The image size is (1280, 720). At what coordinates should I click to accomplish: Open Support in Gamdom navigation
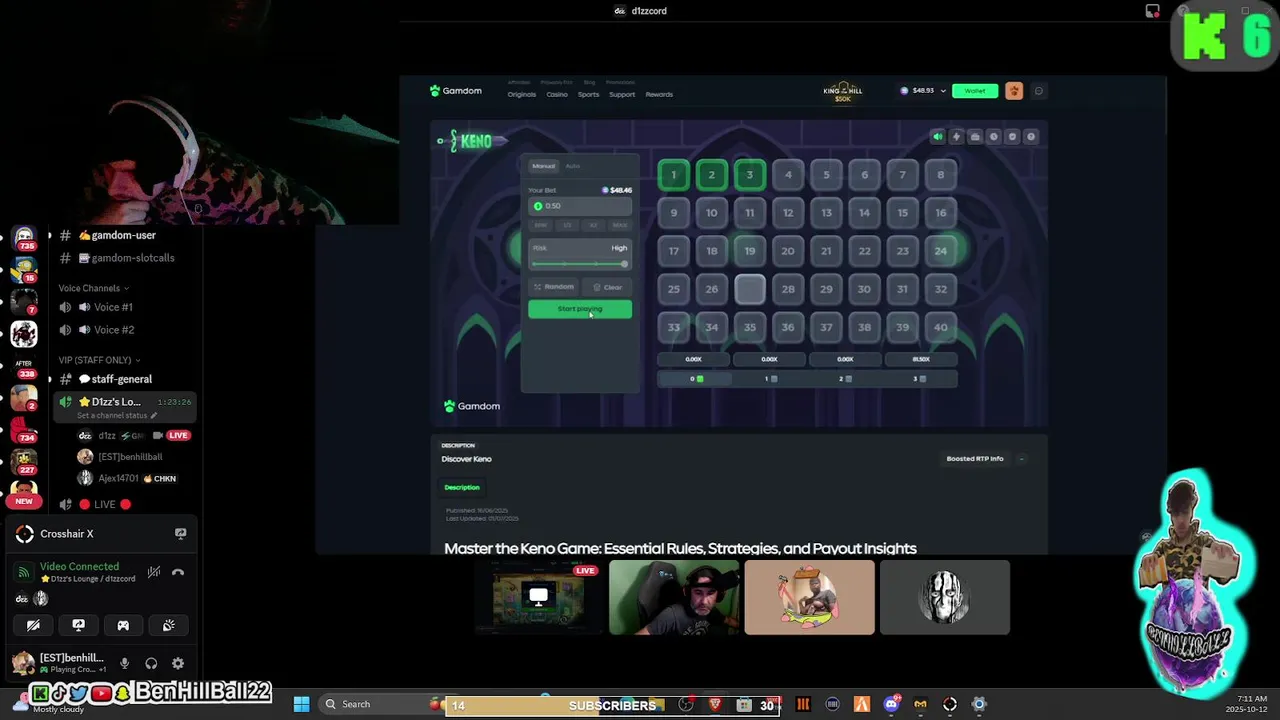622,95
